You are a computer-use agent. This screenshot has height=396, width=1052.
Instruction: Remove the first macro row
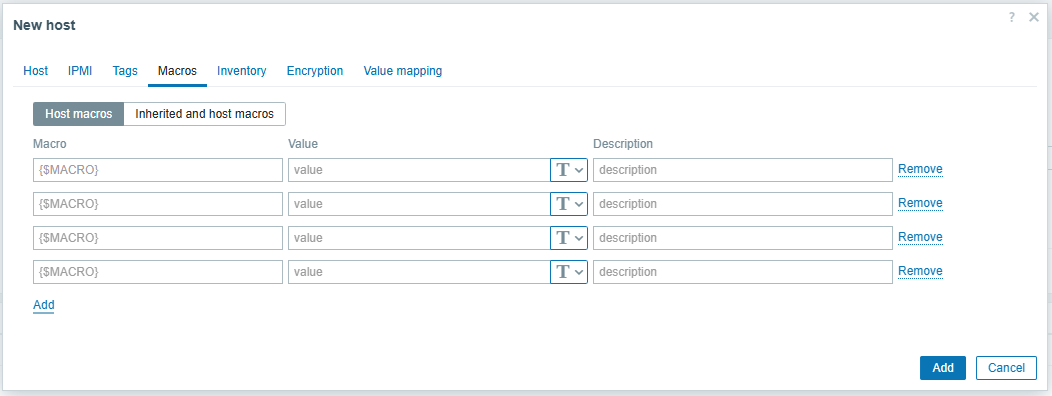tap(920, 169)
